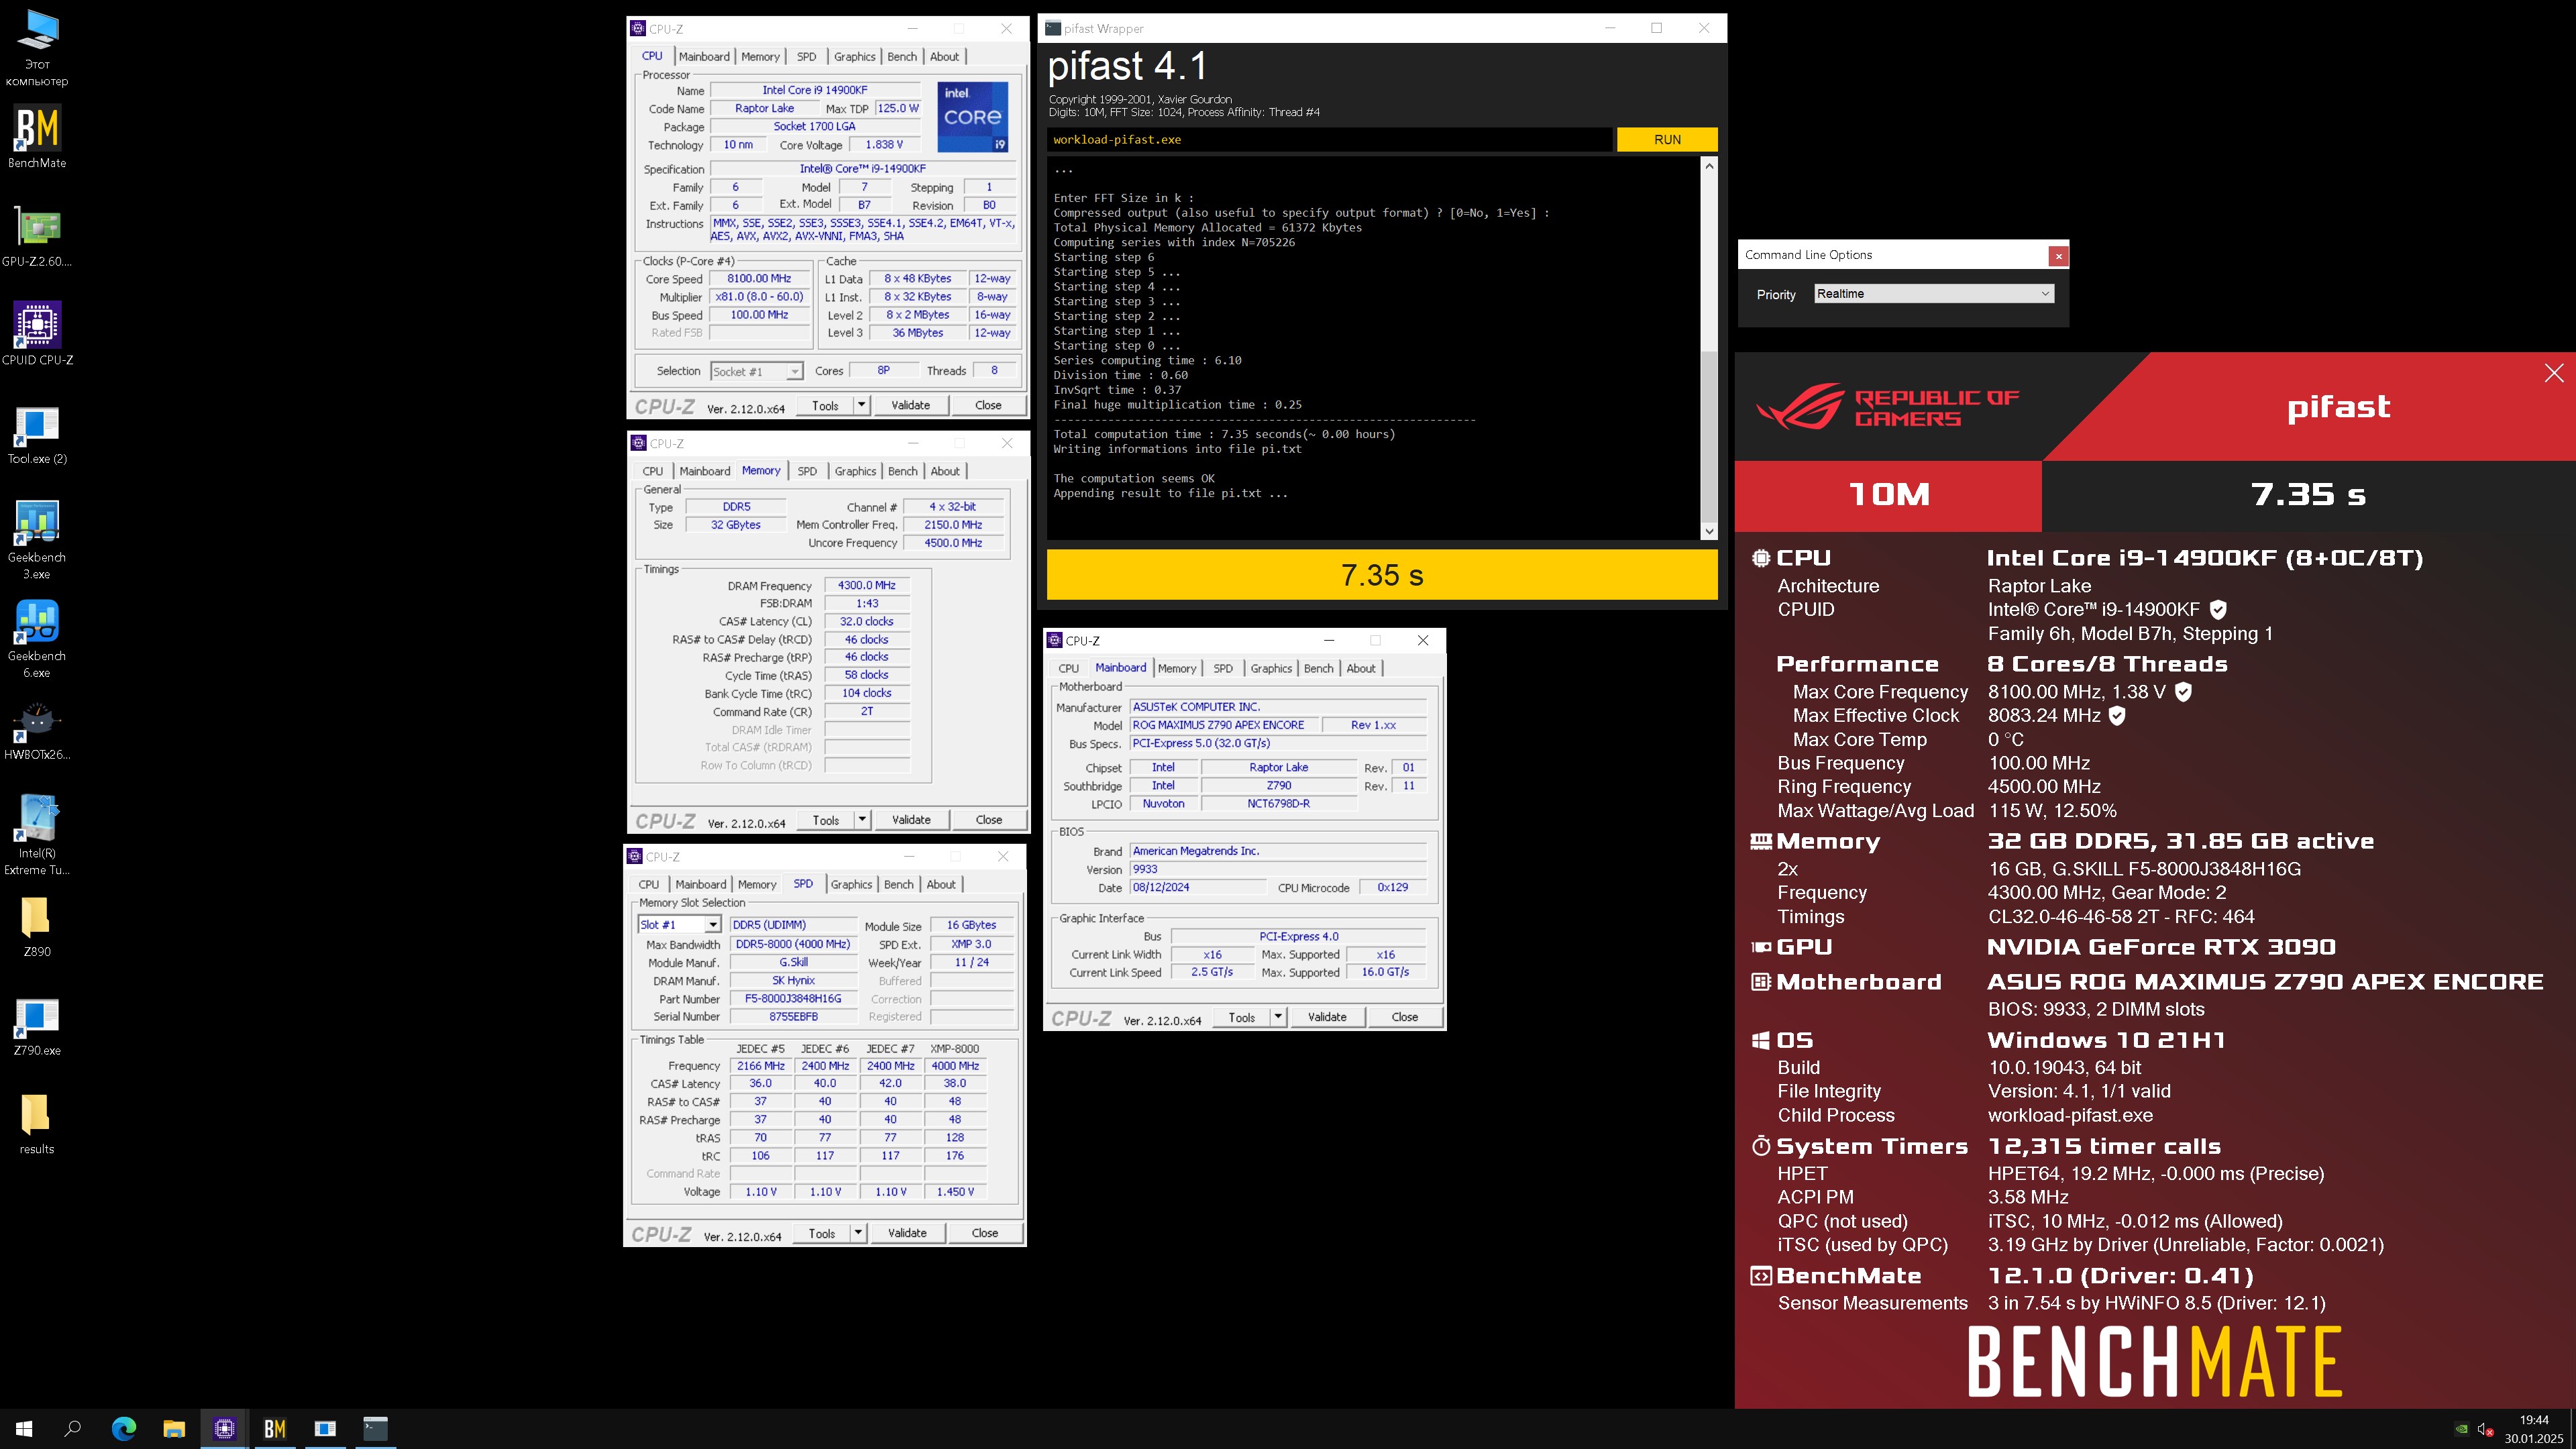Viewport: 2576px width, 1449px height.
Task: Click pifast output scrollbar up arrow
Action: pos(1709,166)
